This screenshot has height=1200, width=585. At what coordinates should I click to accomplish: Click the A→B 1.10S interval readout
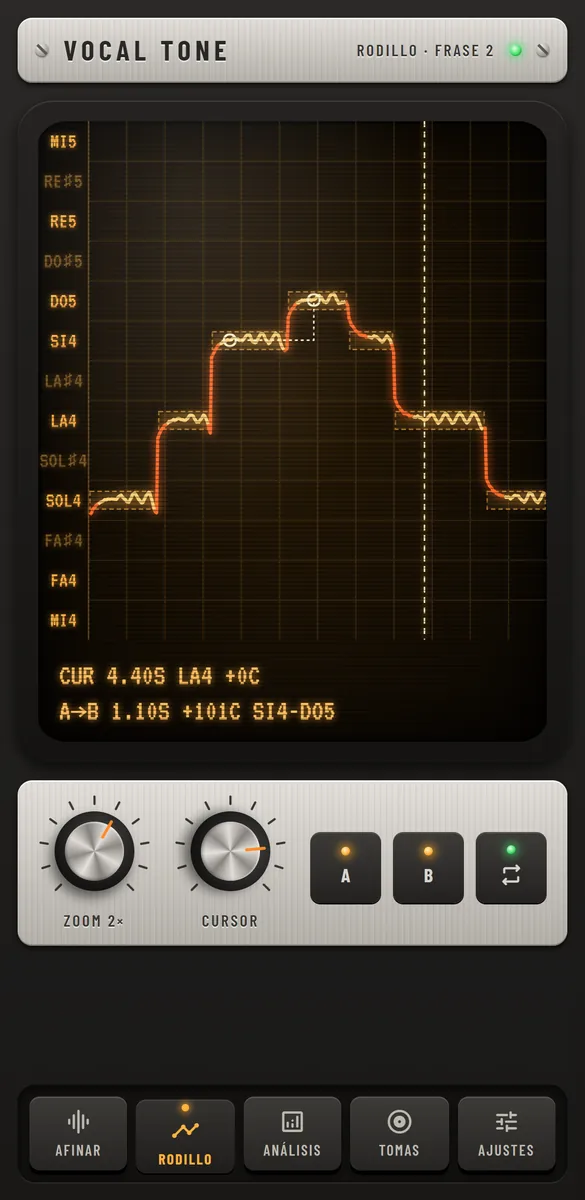tap(197, 713)
